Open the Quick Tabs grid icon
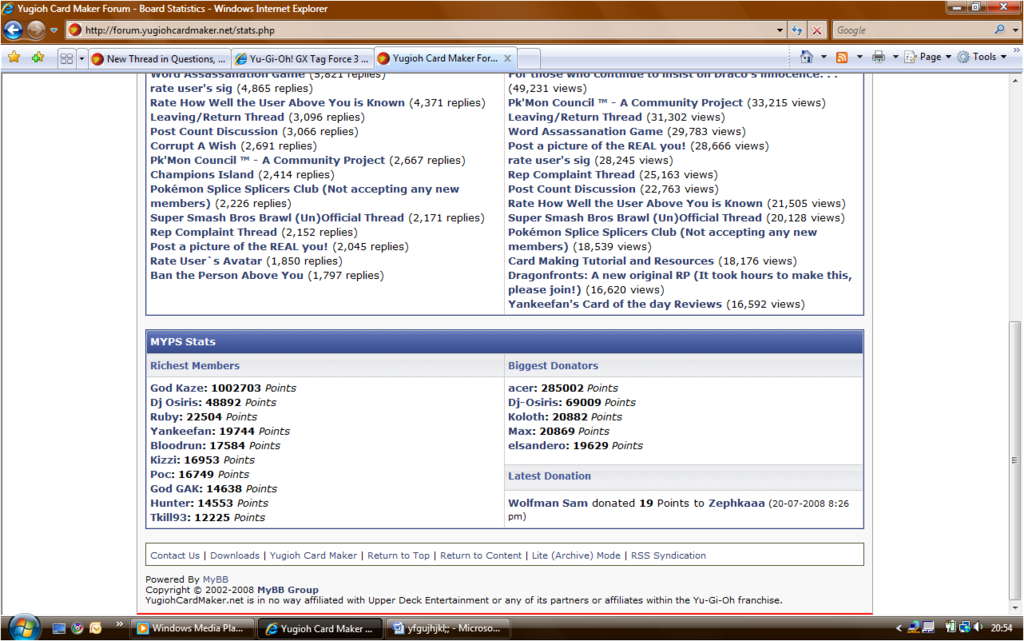The width and height of the screenshot is (1024, 641). click(x=67, y=59)
